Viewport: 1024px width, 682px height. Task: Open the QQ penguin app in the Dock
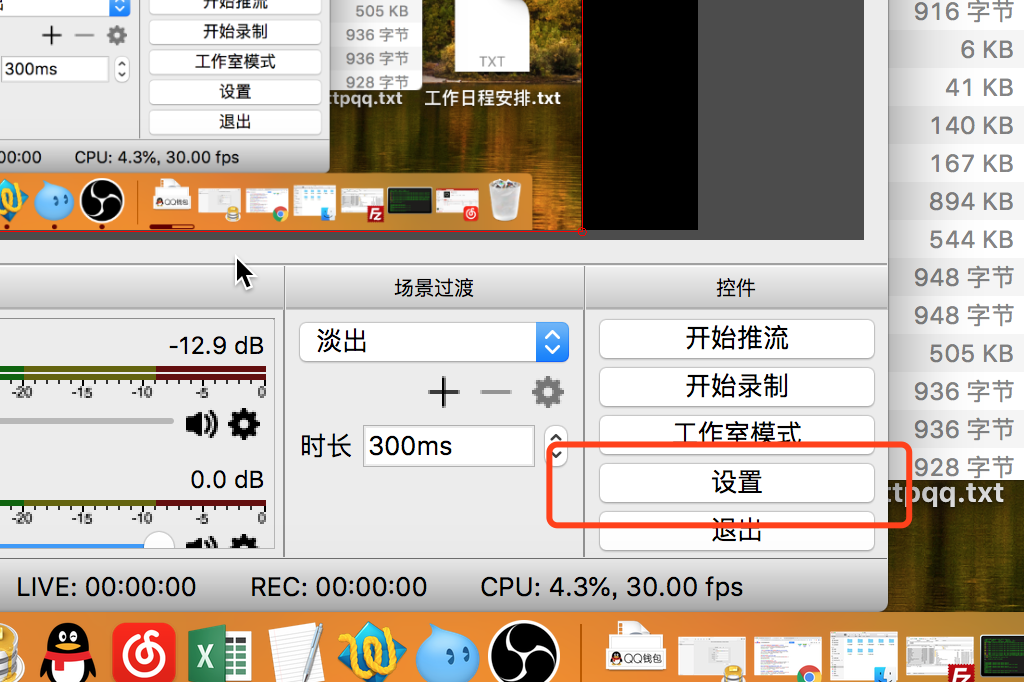pyautogui.click(x=67, y=653)
